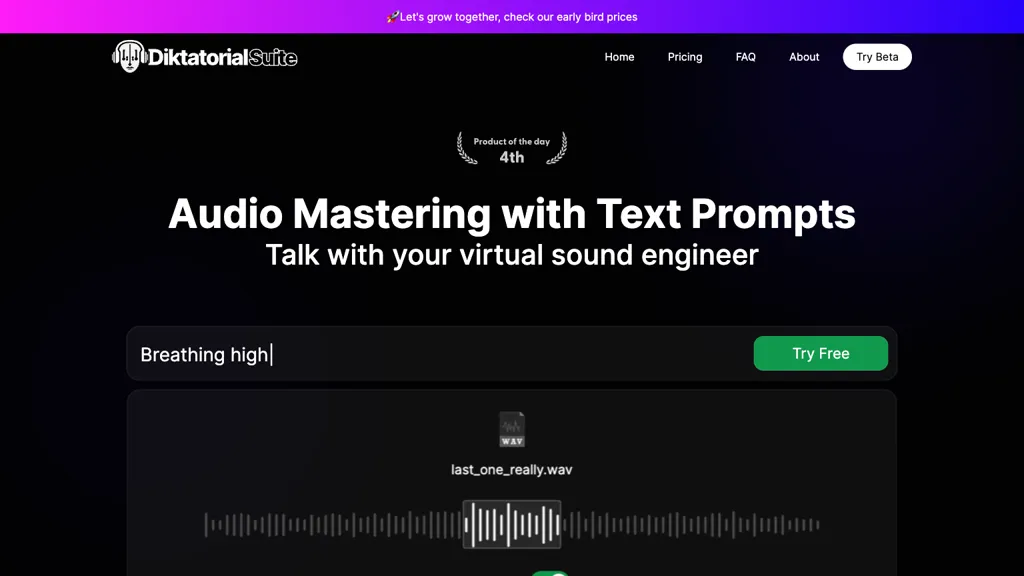This screenshot has width=1024, height=576.
Task: Click the Try Beta button
Action: tap(877, 57)
